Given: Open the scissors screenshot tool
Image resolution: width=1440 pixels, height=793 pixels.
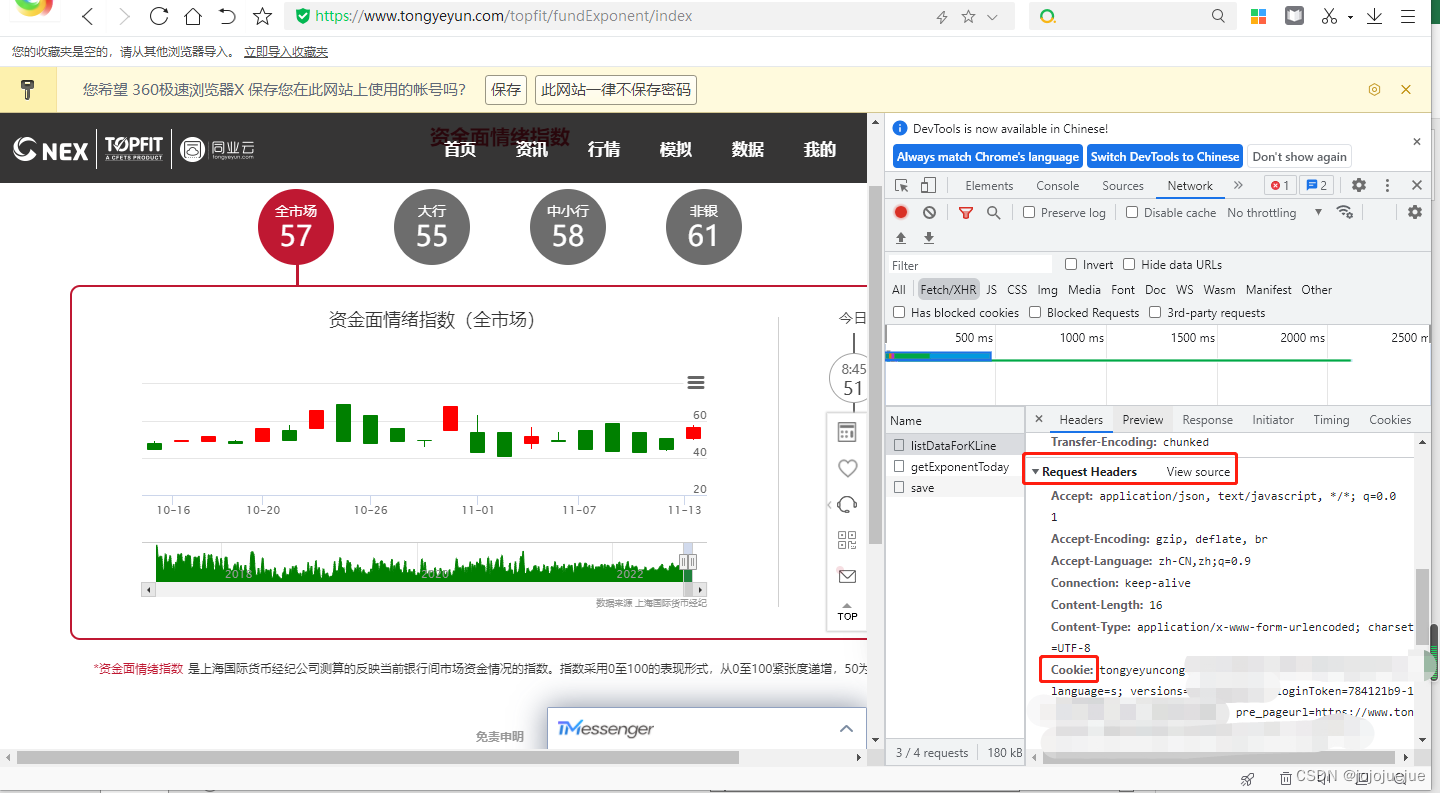Looking at the screenshot, I should (x=1329, y=16).
